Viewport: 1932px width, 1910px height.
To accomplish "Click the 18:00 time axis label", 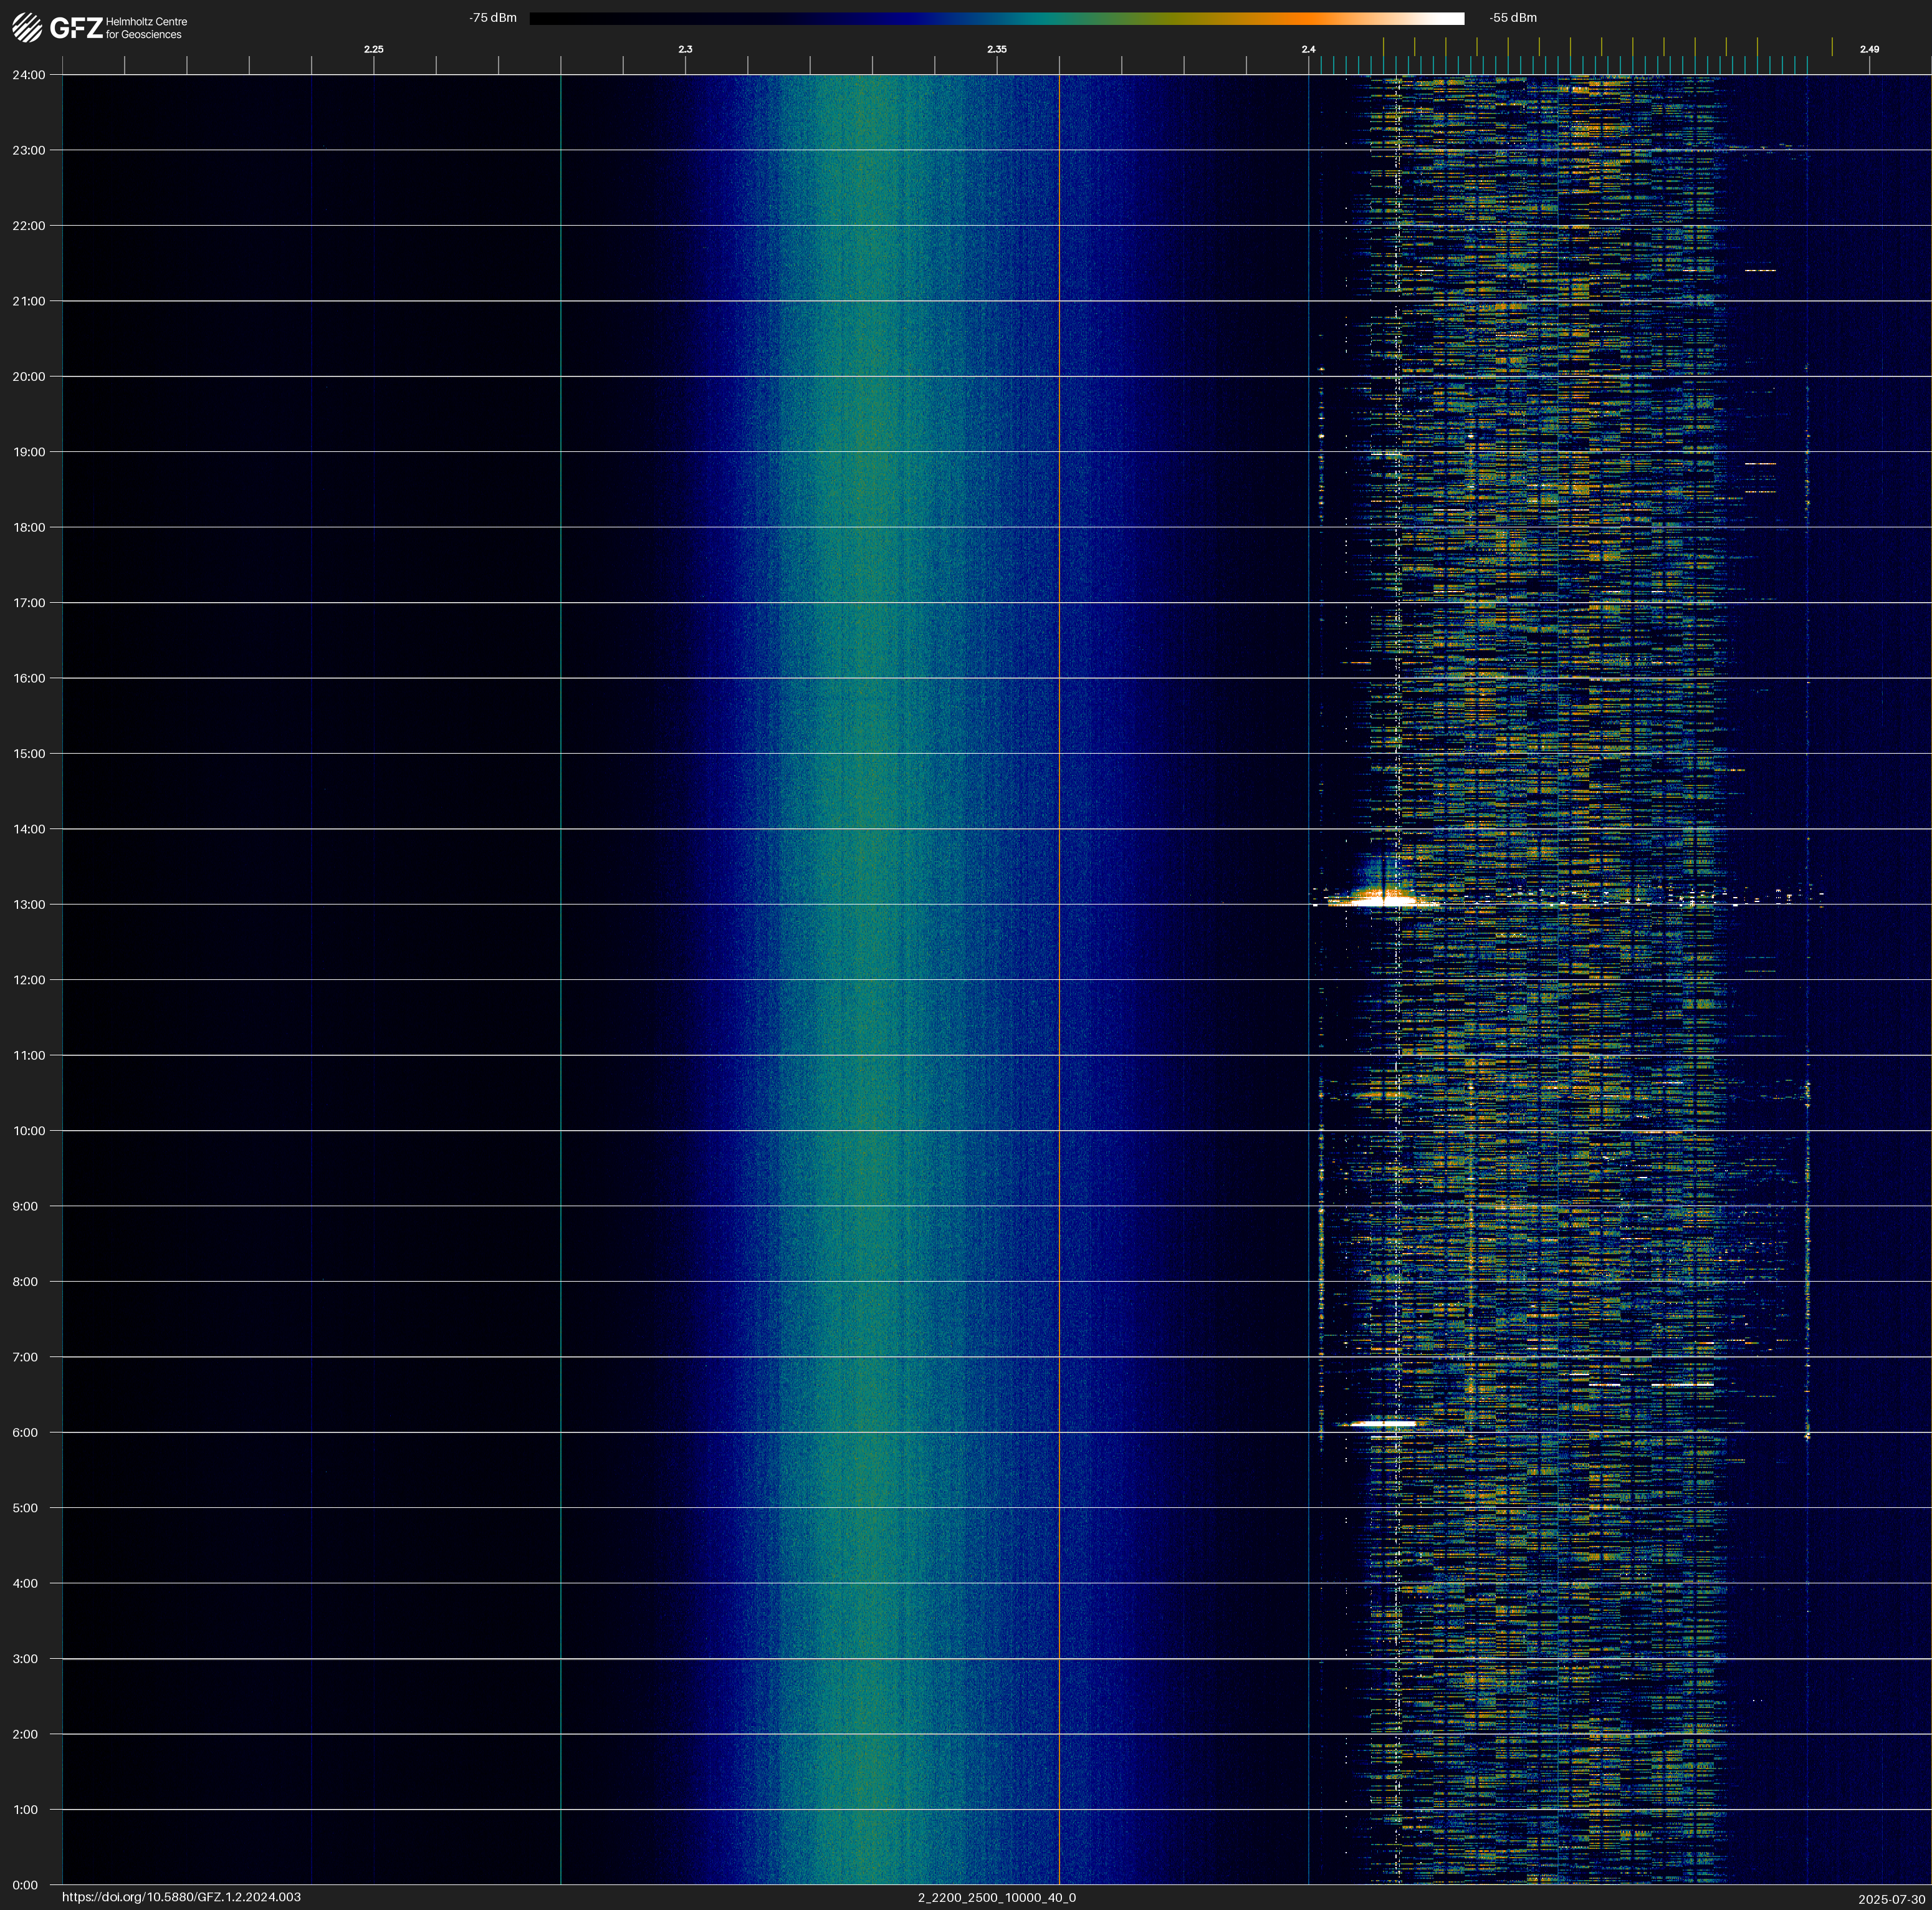I will pos(29,528).
